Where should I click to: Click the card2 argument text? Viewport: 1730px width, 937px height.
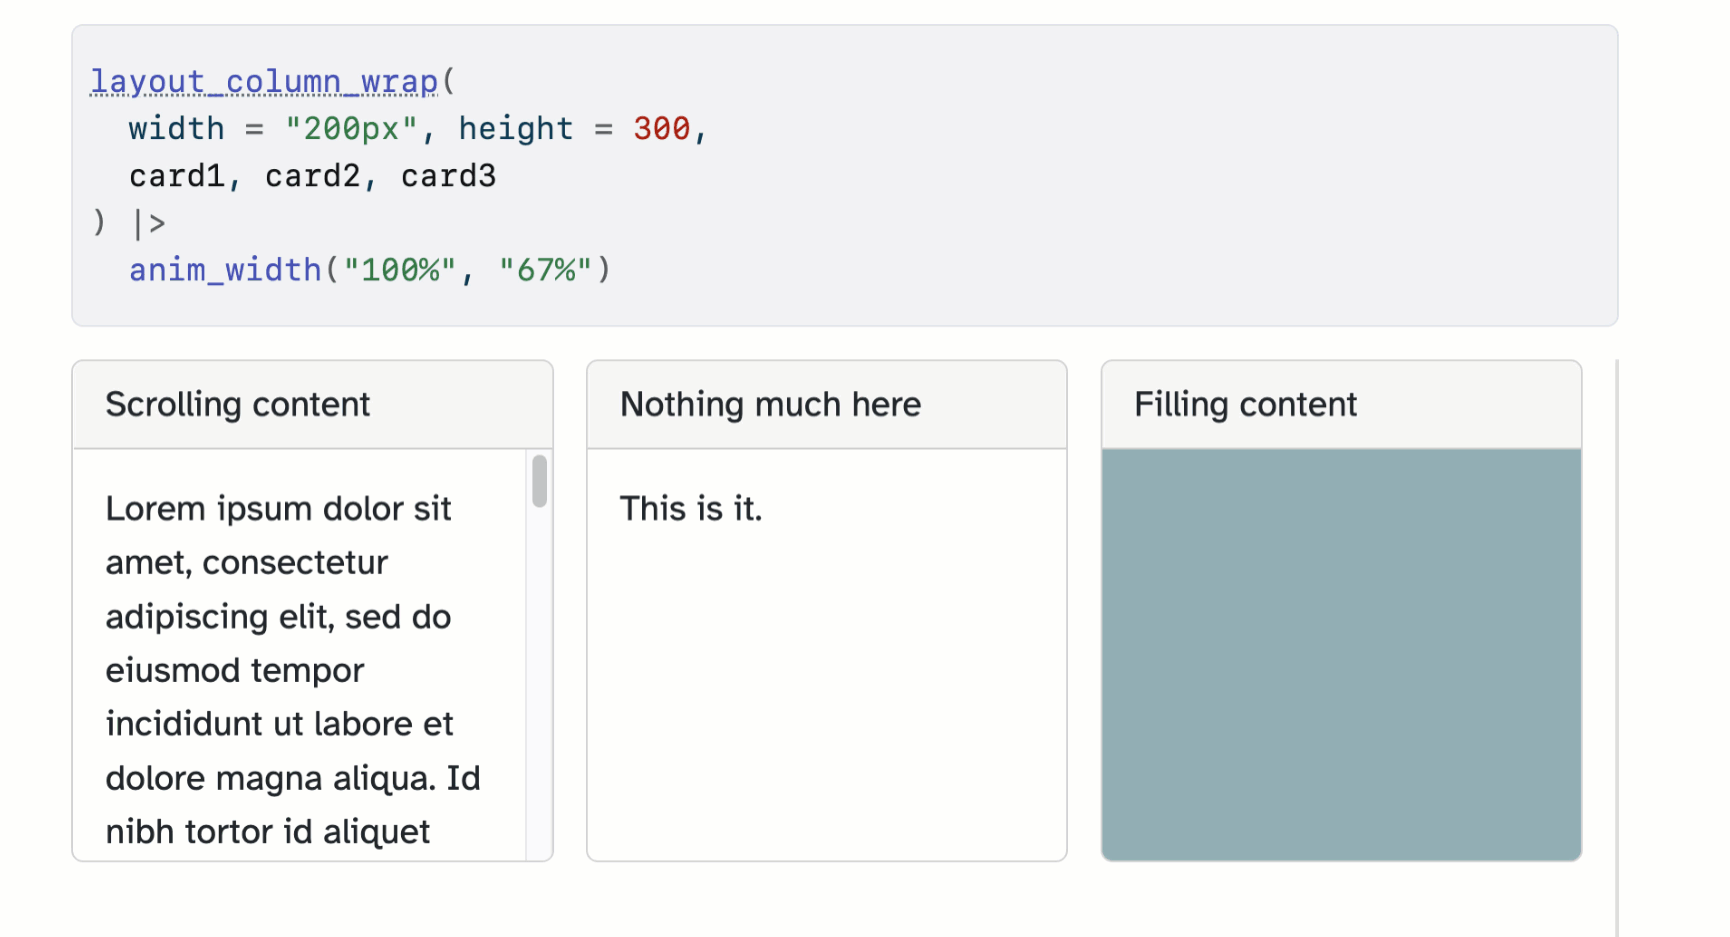(x=312, y=175)
